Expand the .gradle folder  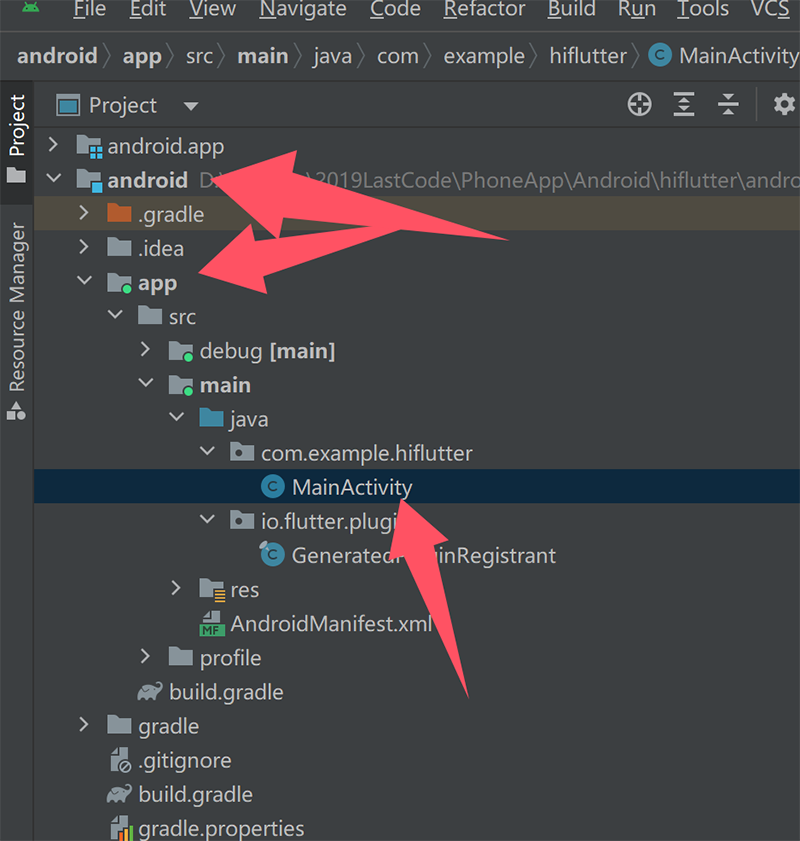click(x=84, y=213)
